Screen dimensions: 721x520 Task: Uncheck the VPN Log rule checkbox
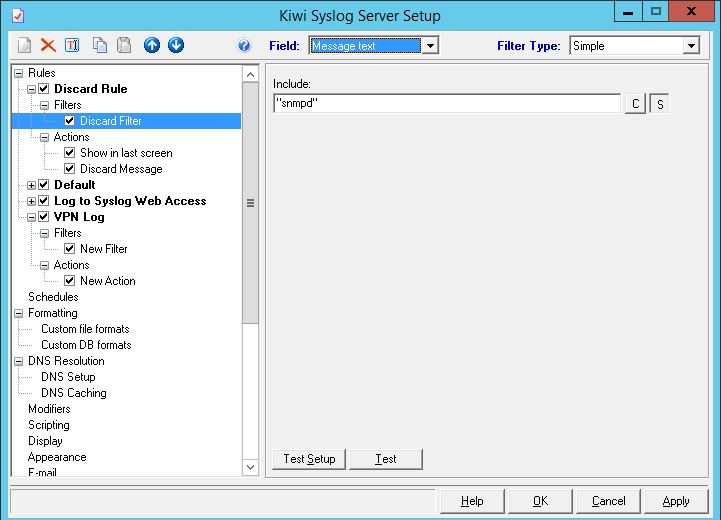point(44,217)
